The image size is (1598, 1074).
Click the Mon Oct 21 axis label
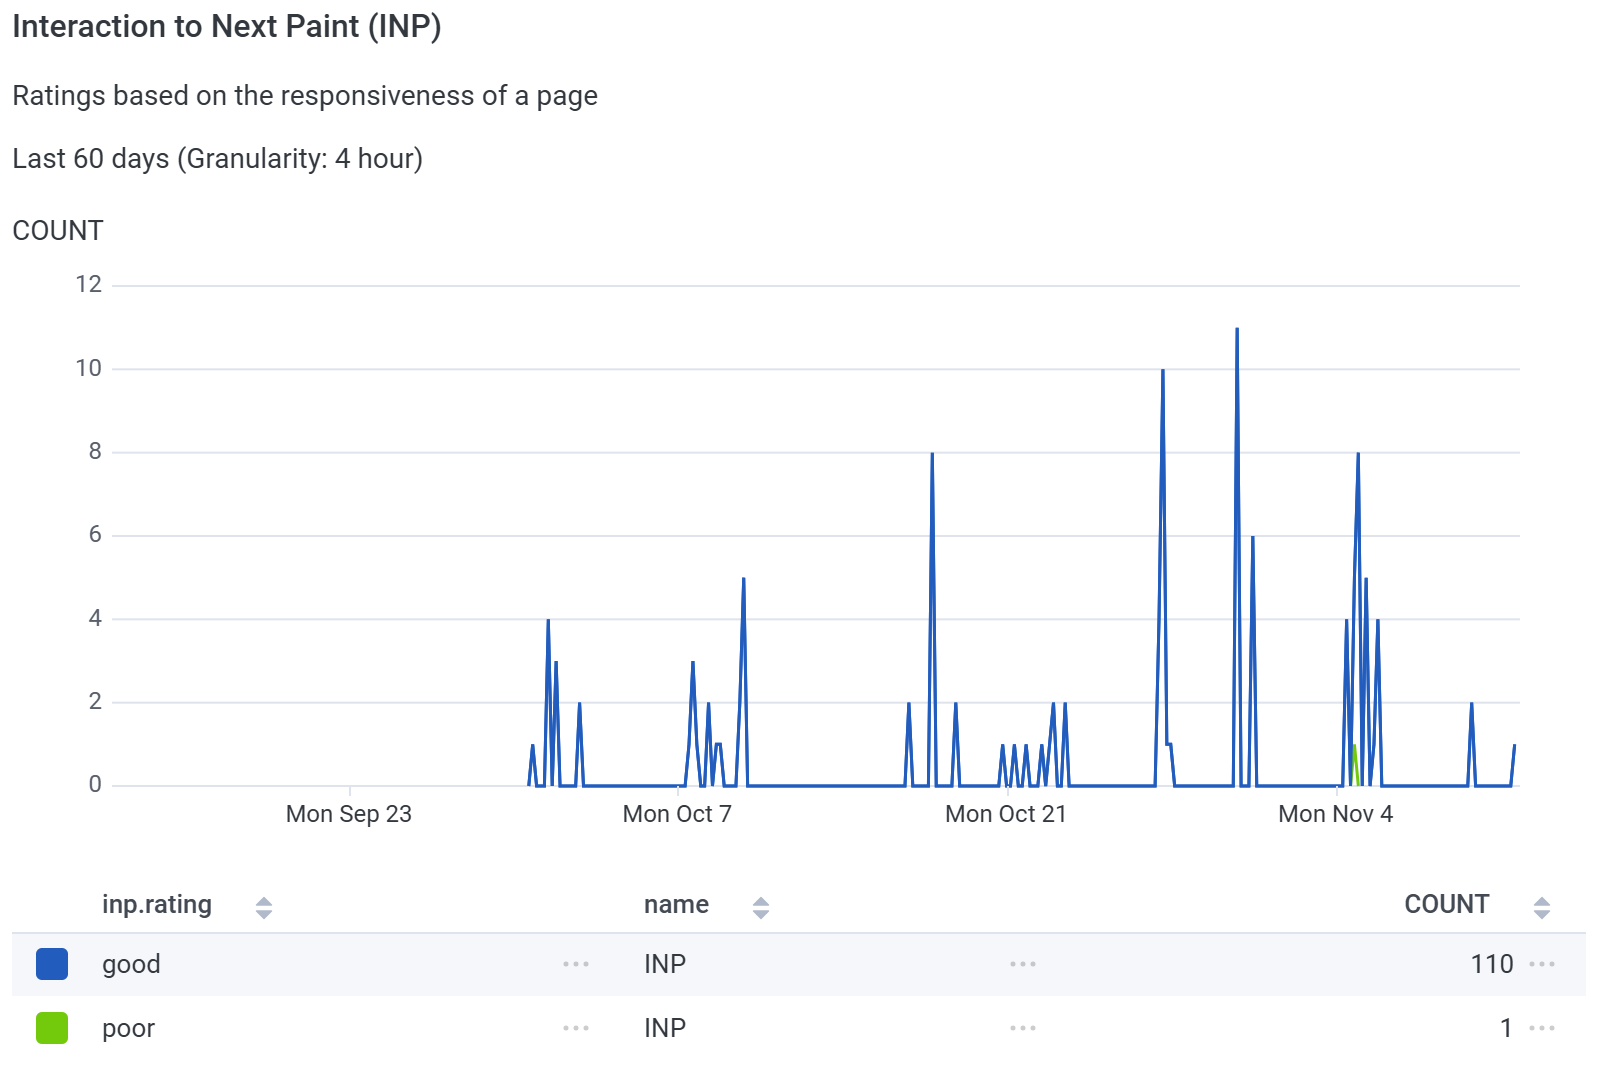coord(1006,814)
